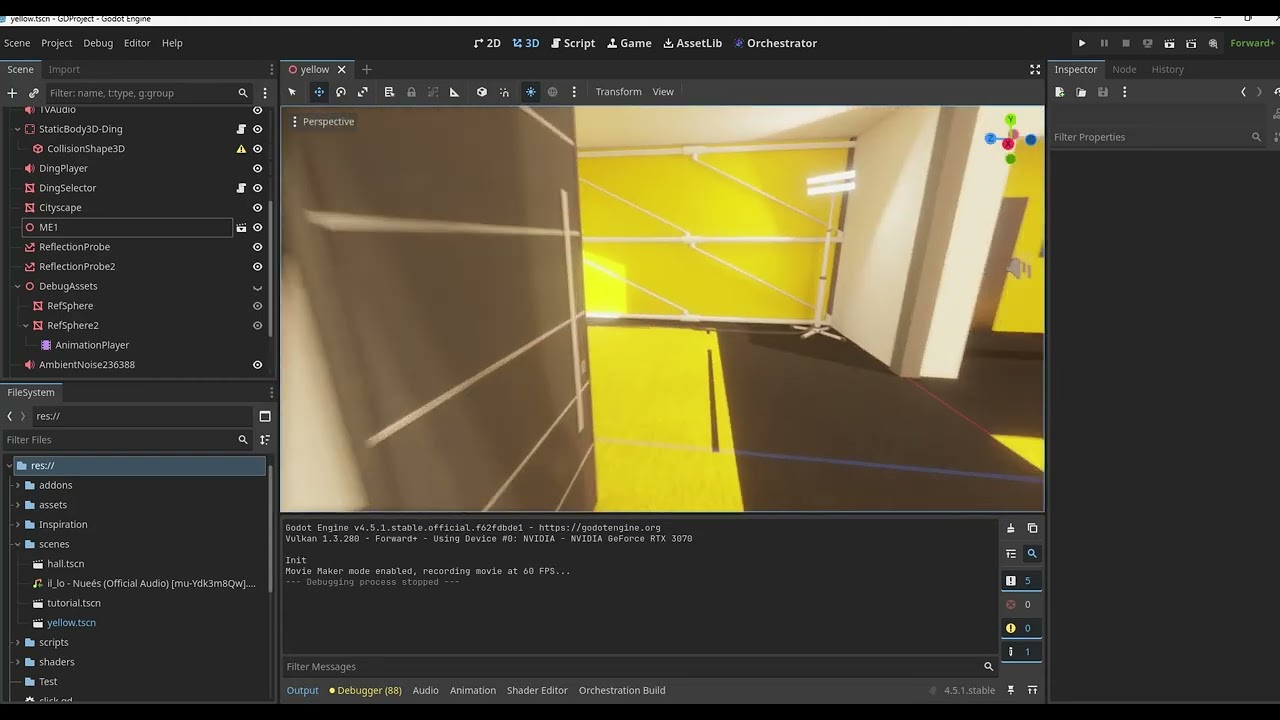Open the AssetLib workspace

pyautogui.click(x=692, y=43)
